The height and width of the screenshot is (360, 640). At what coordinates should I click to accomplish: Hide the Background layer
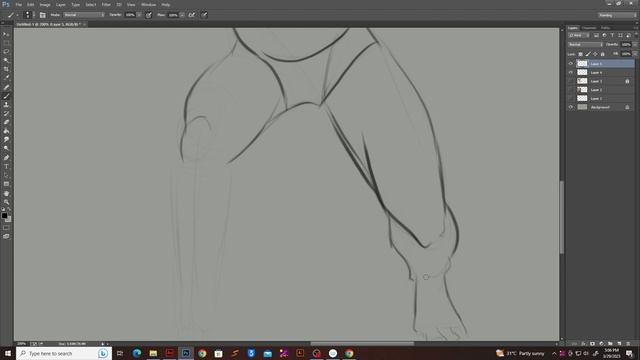coord(571,107)
